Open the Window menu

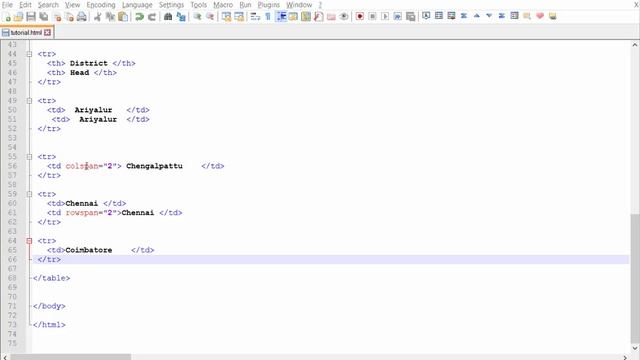299,5
